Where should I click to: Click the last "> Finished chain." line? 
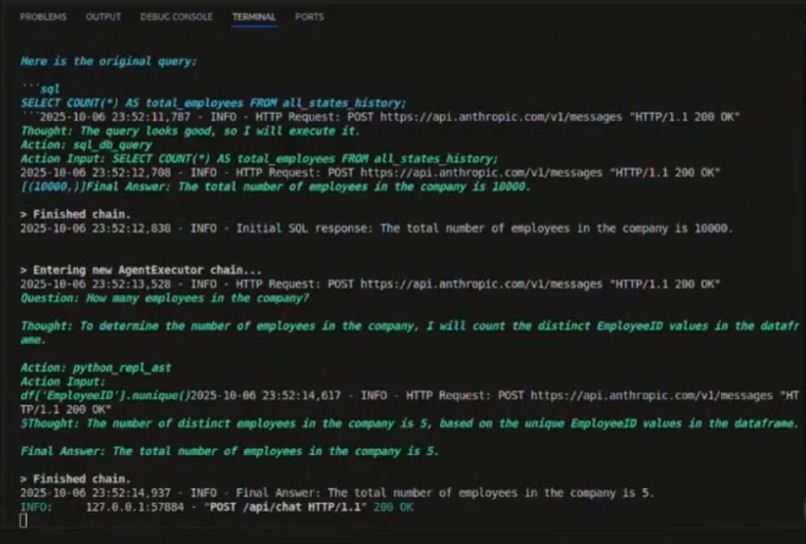(x=76, y=479)
